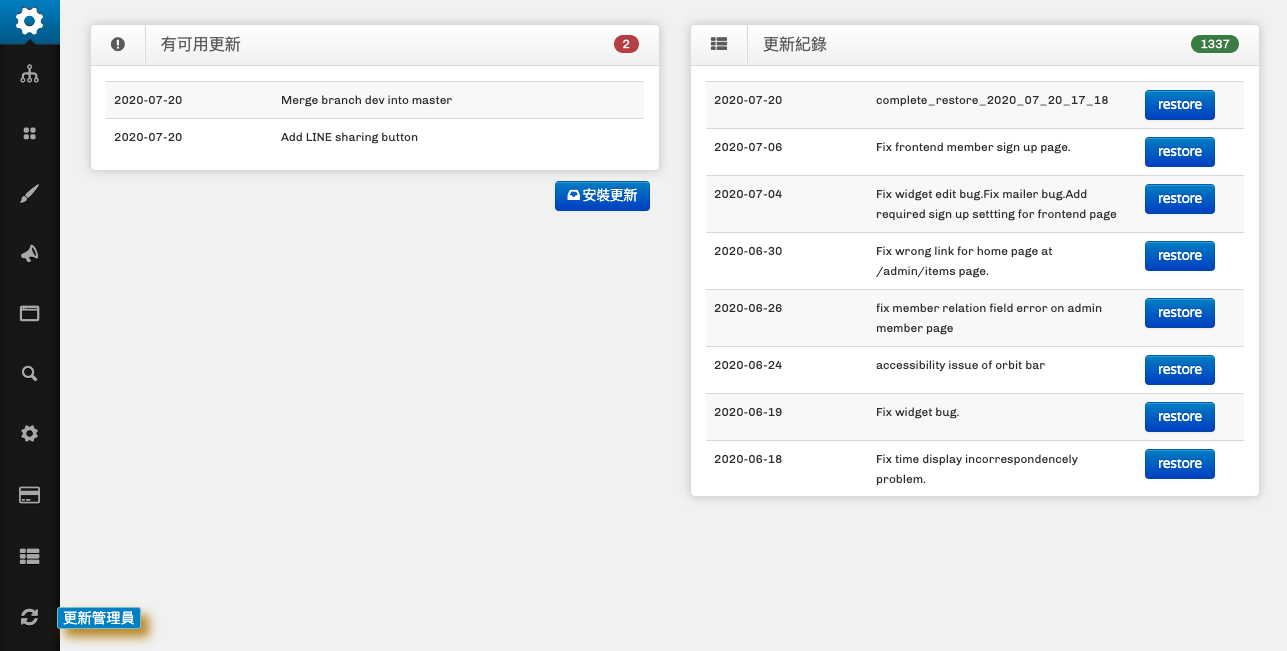The image size is (1287, 651).
Task: Click the credit card icon in sidebar
Action: coord(29,495)
